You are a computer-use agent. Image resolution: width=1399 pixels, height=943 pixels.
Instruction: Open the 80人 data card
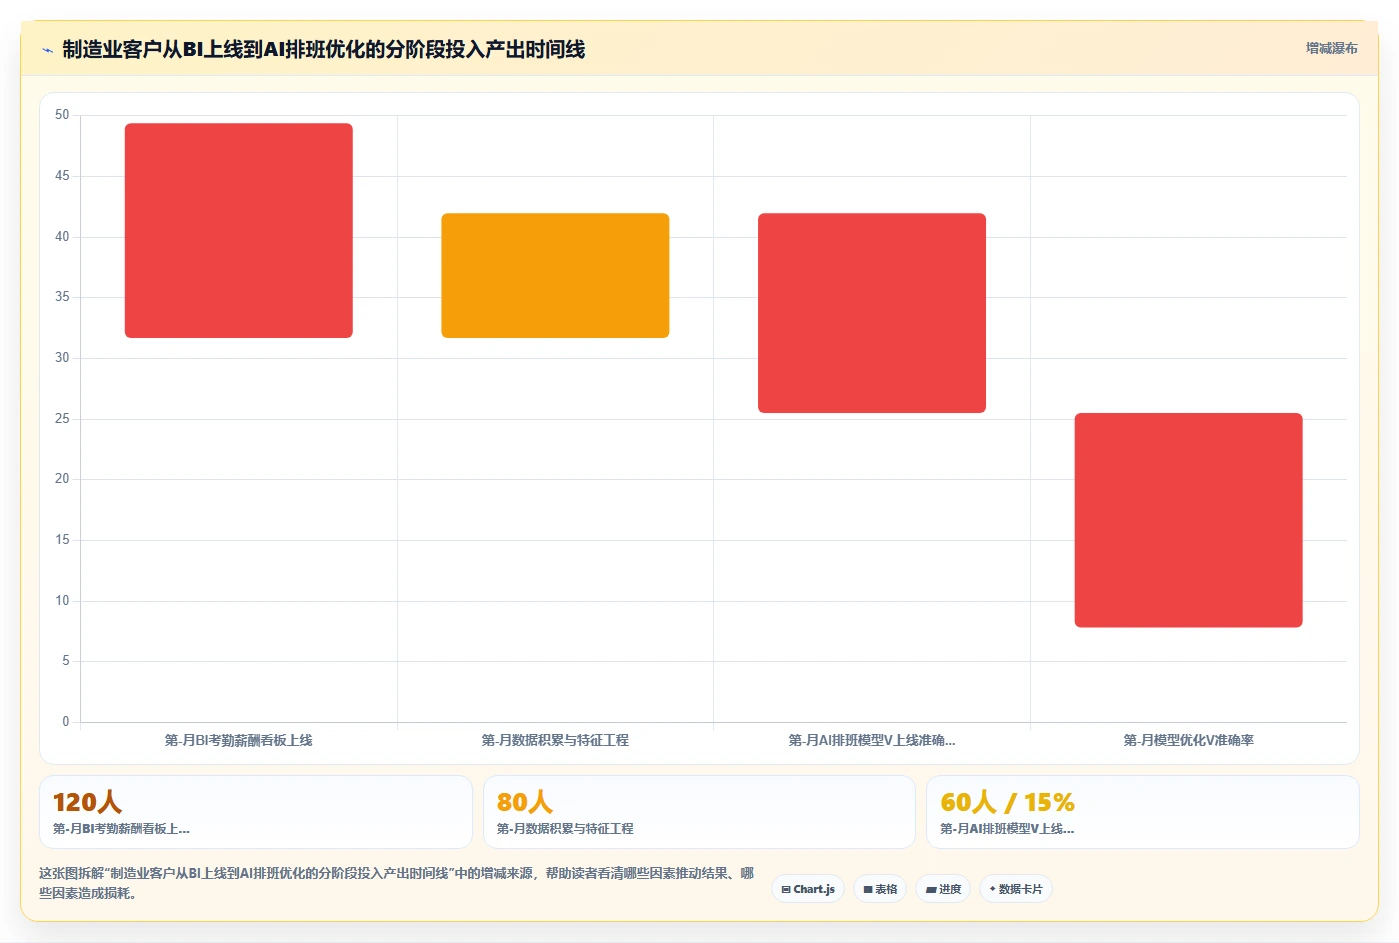click(699, 812)
